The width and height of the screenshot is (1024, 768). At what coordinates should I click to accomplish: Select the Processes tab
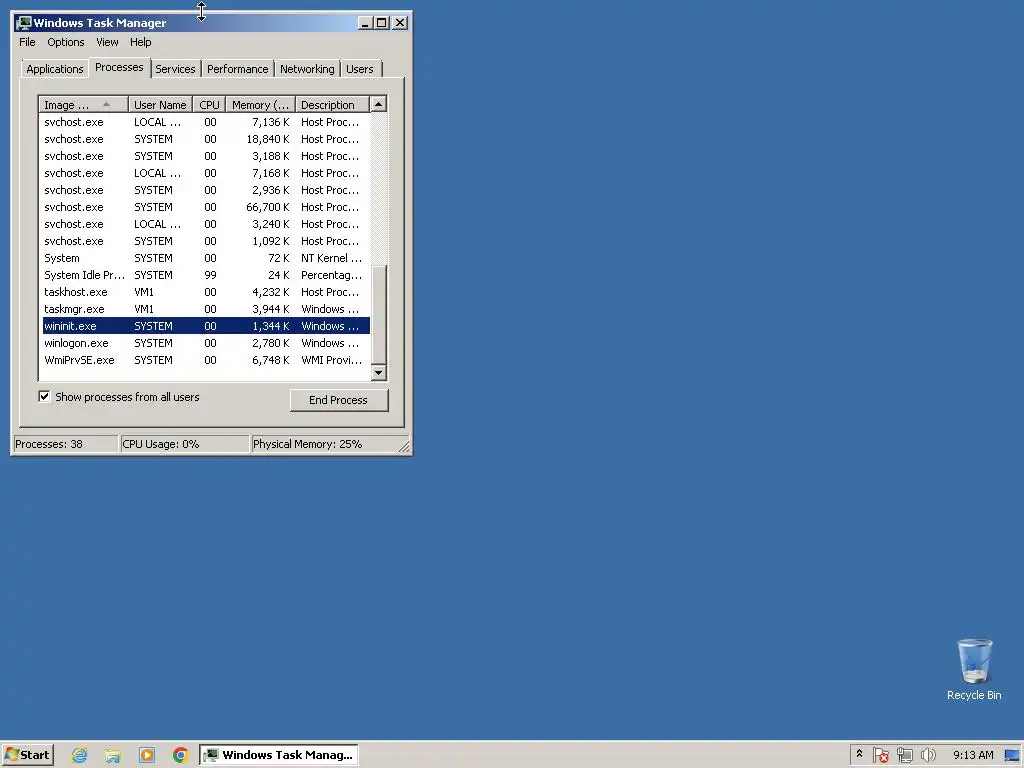pos(119,67)
